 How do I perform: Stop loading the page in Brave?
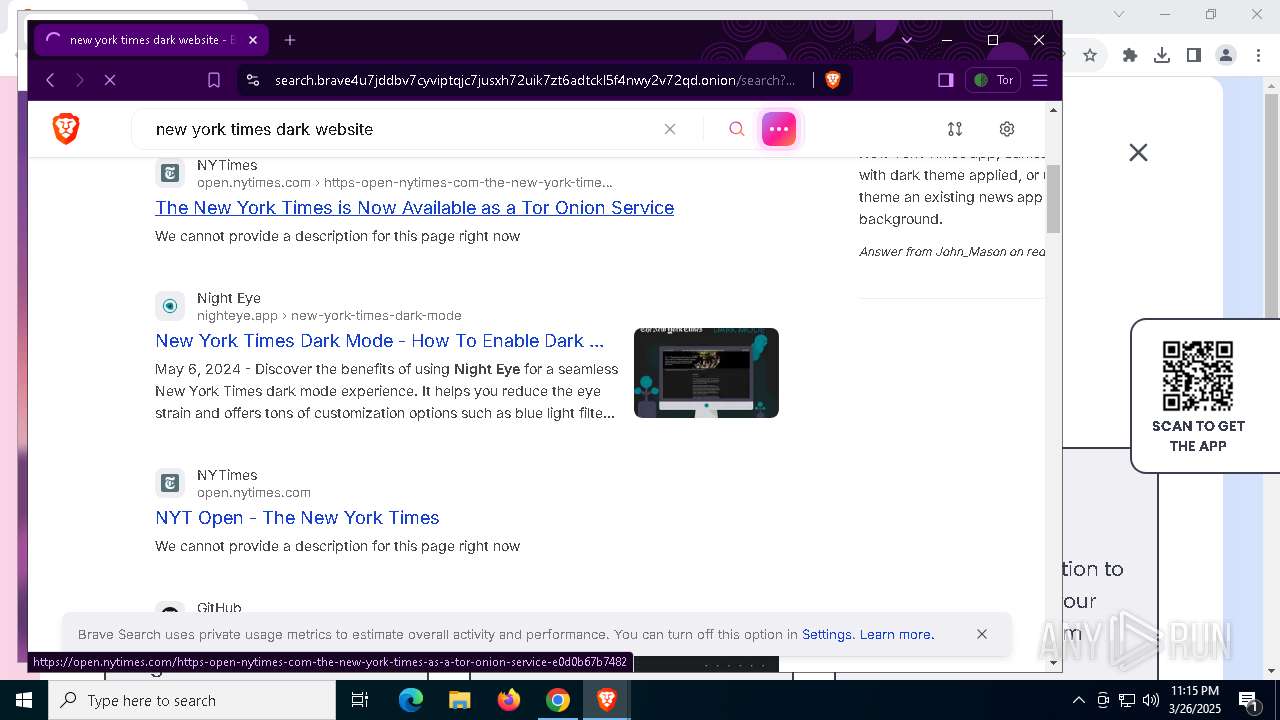coord(110,80)
